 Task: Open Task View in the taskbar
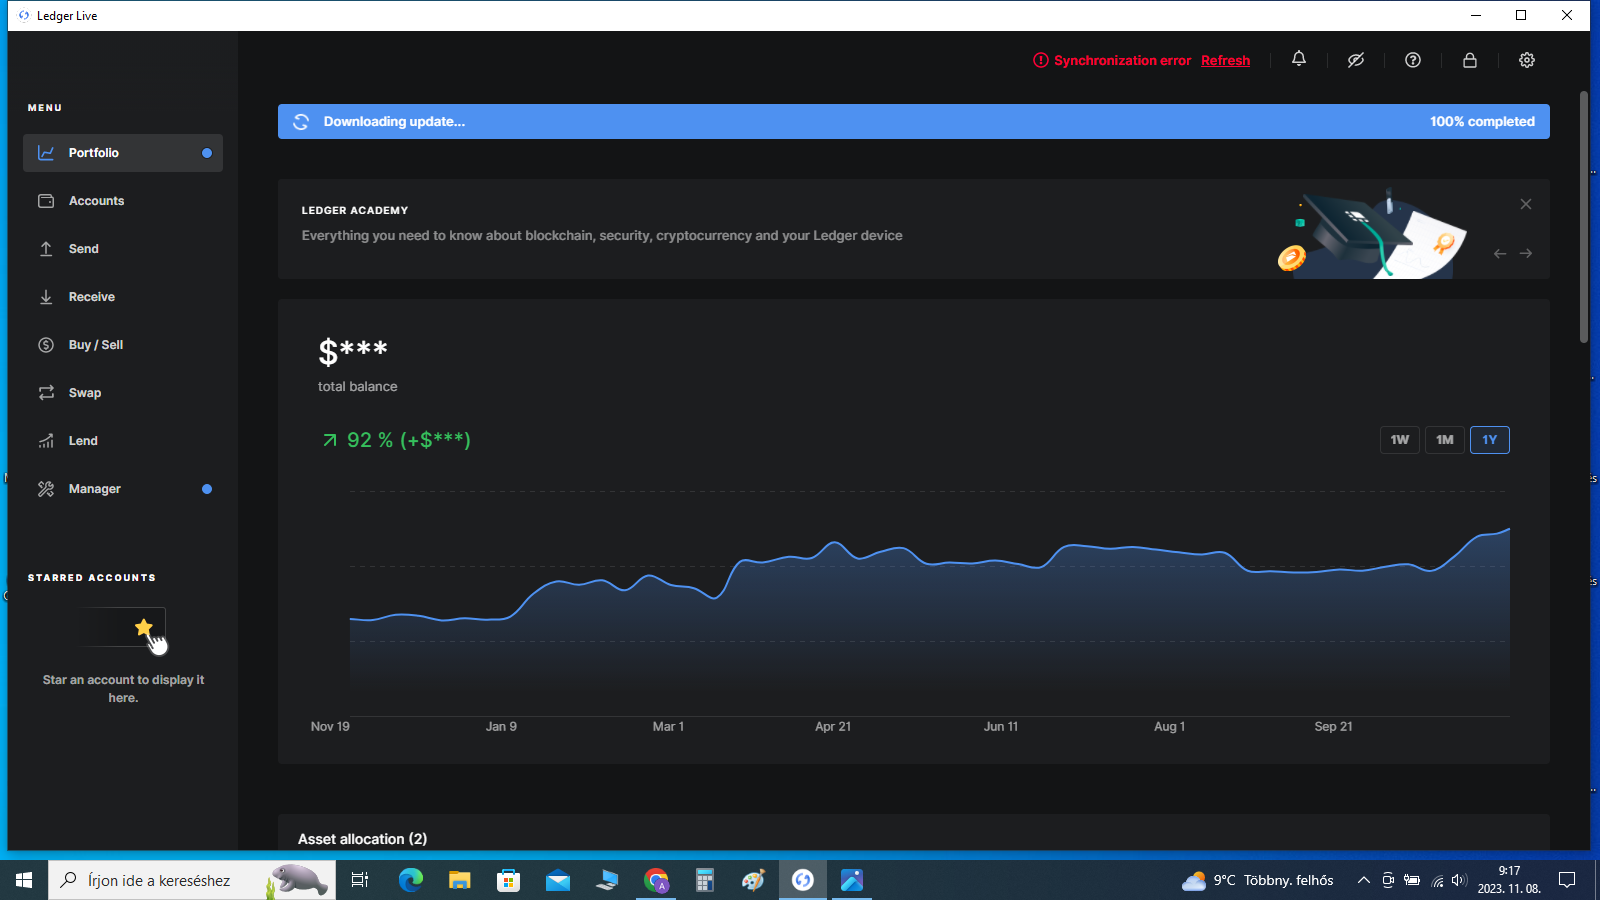point(360,880)
